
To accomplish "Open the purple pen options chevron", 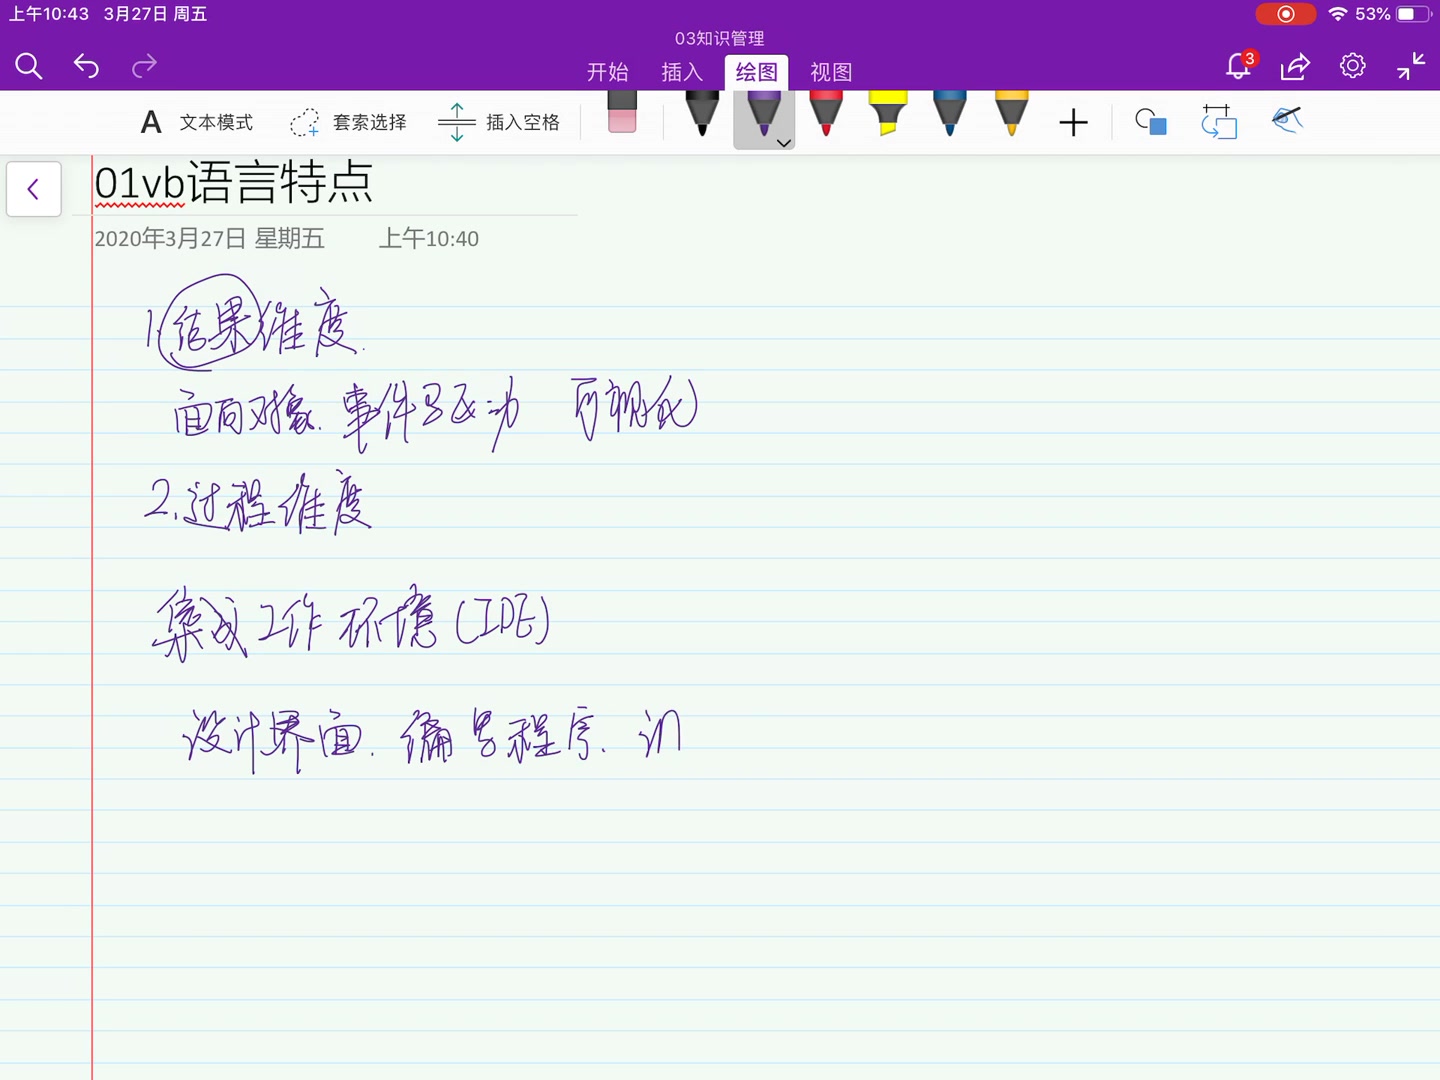I will pos(783,142).
